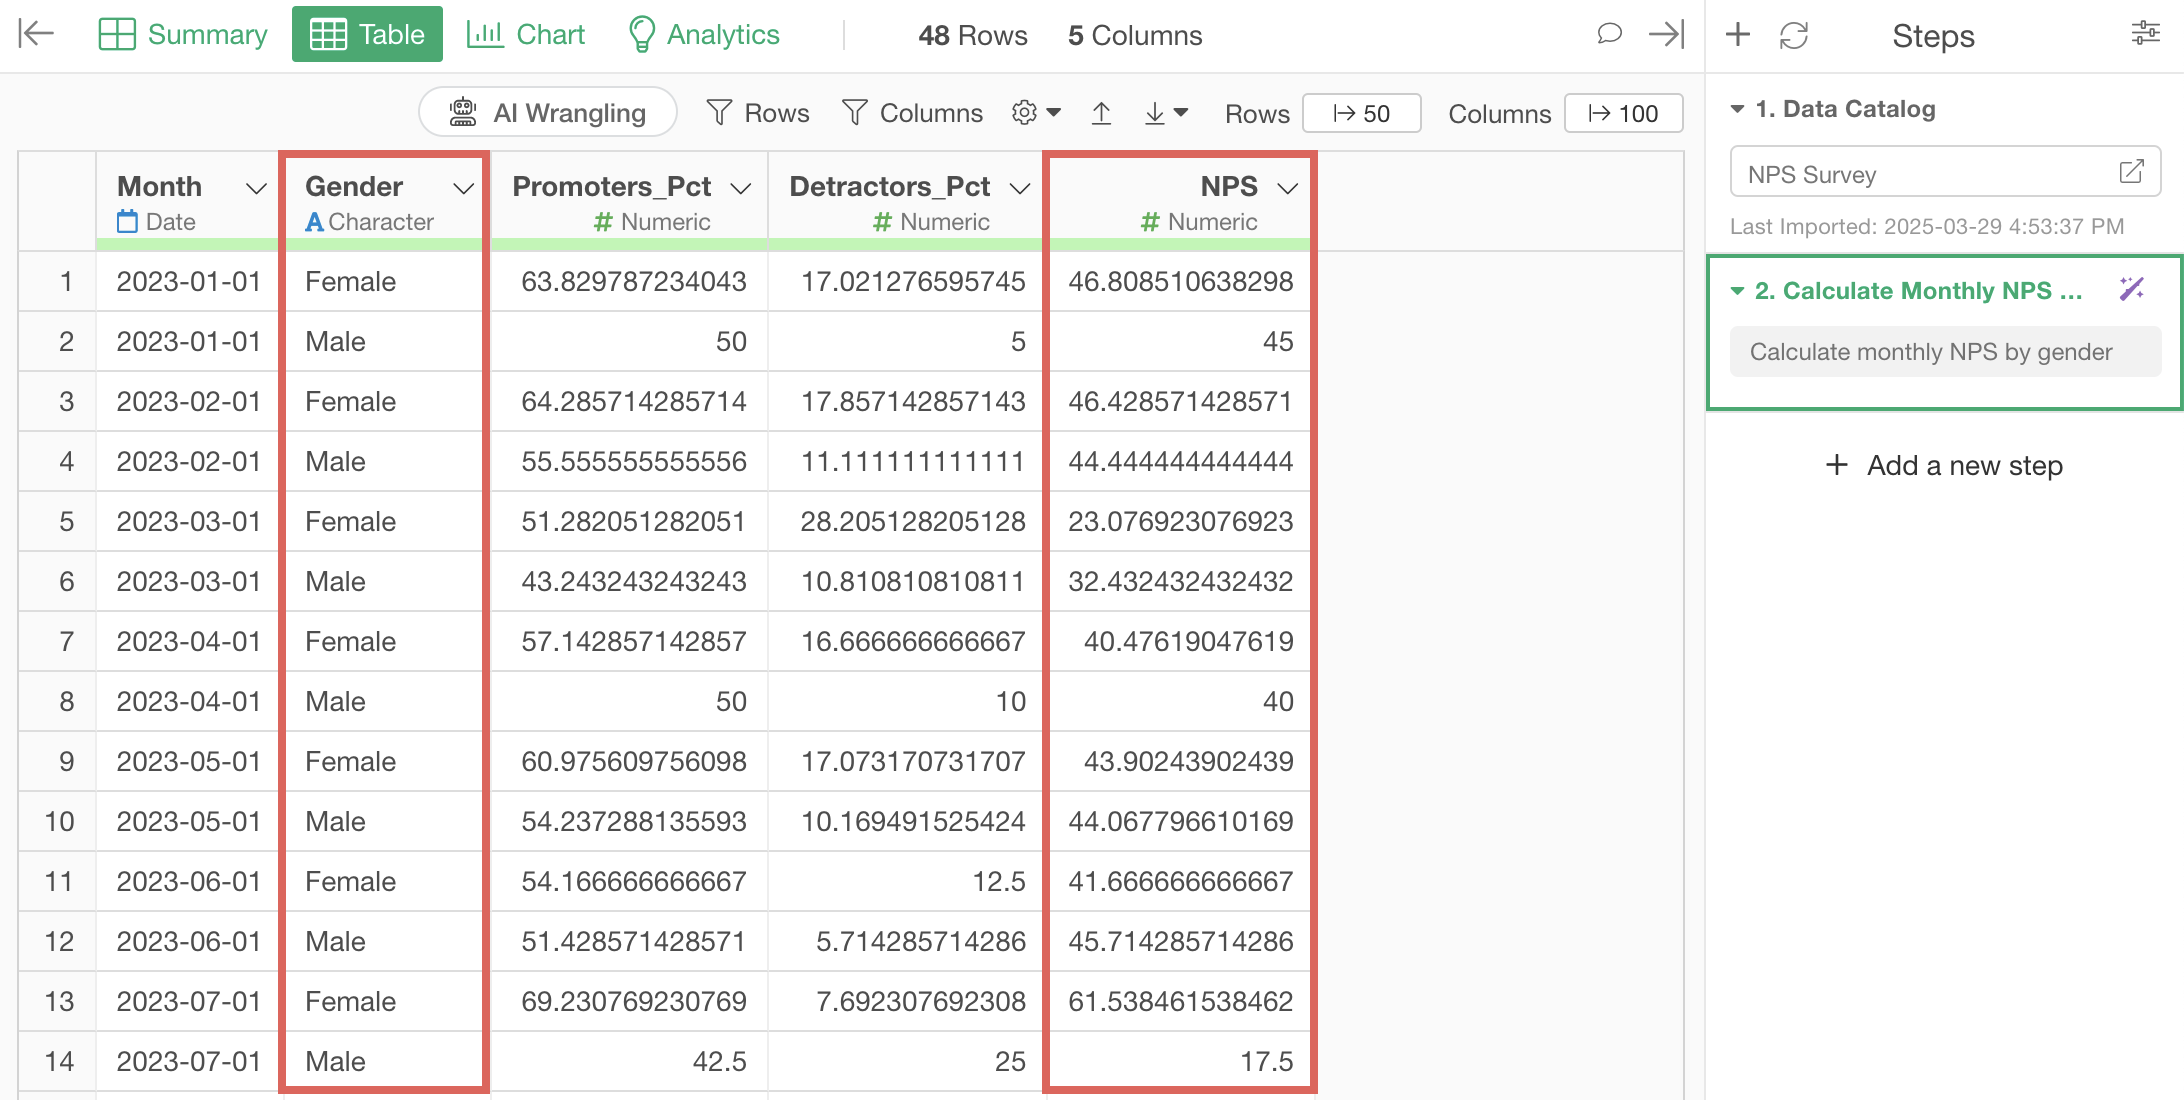This screenshot has height=1100, width=2184.
Task: Select cell 12.5 in row 11
Action: point(907,882)
